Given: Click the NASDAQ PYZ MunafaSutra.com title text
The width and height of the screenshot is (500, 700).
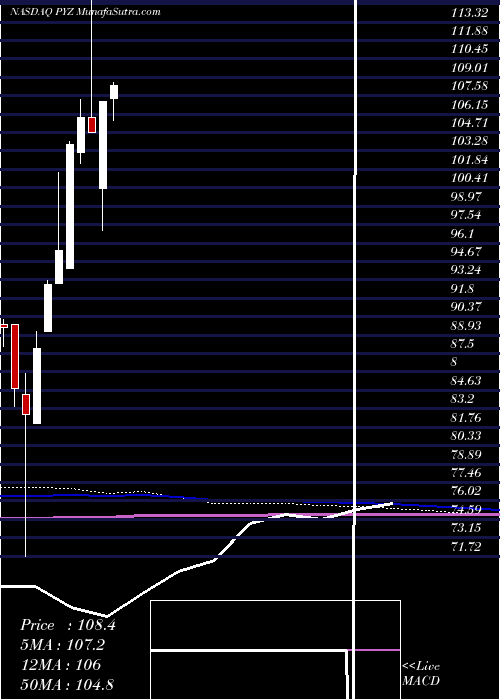Looking at the screenshot, I should click(85, 12).
